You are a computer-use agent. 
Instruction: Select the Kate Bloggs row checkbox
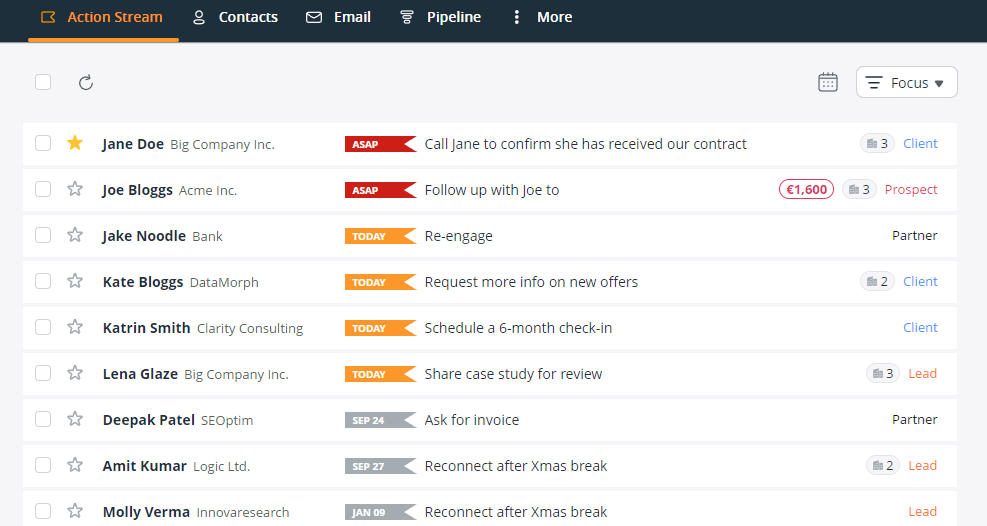pos(43,281)
